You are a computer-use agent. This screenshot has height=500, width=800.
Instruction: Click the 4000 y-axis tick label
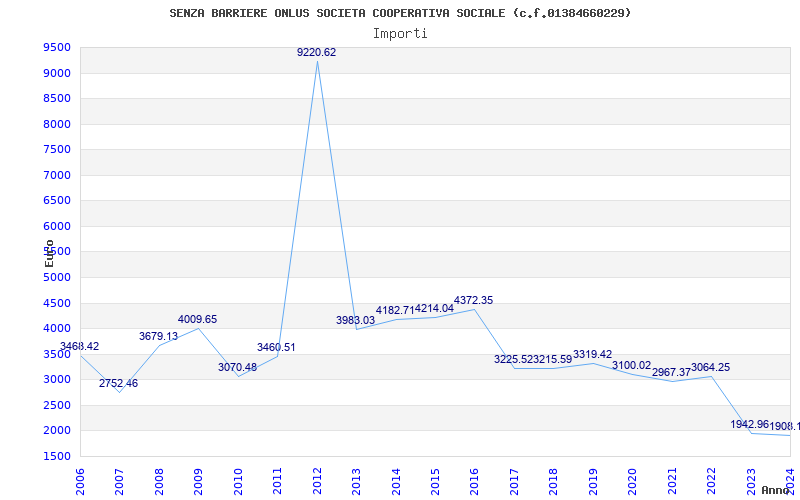(x=57, y=329)
